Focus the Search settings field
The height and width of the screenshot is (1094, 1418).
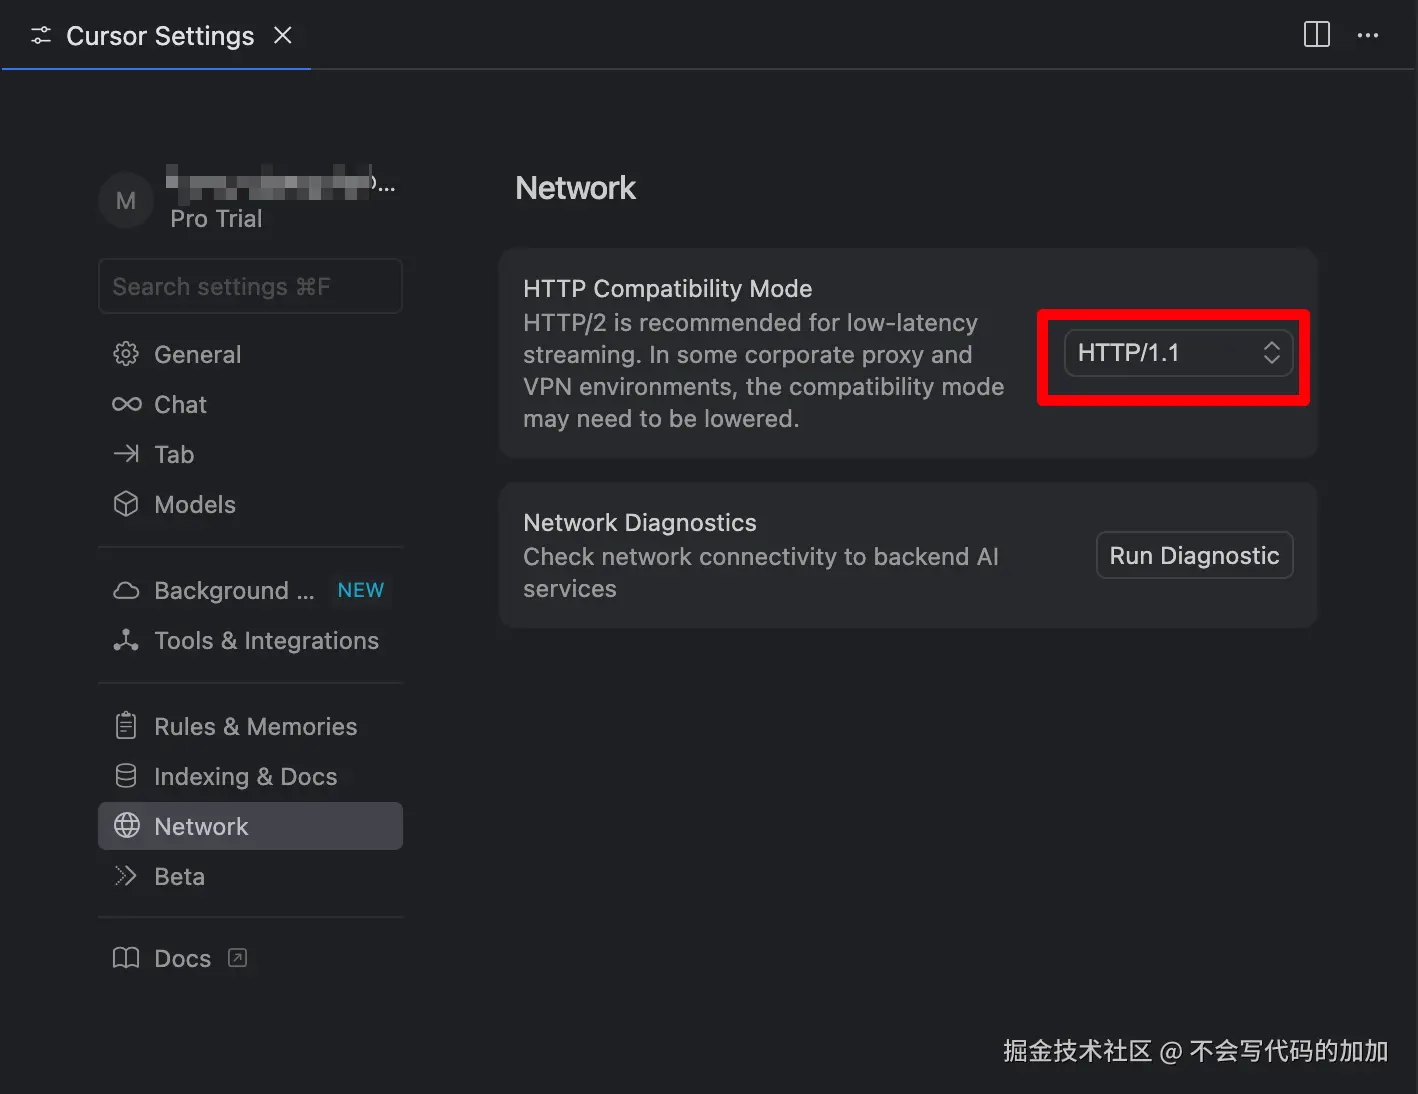250,286
